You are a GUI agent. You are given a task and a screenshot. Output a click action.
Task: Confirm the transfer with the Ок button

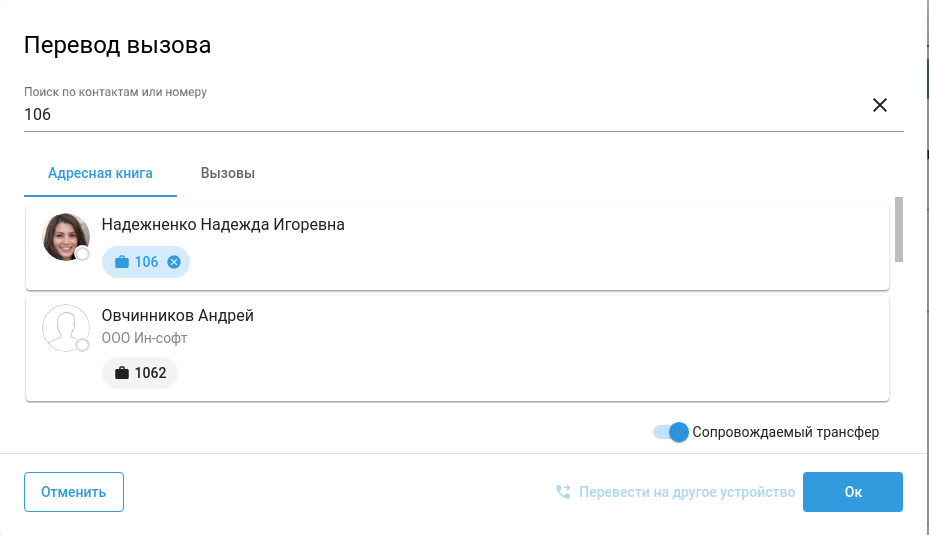(852, 492)
